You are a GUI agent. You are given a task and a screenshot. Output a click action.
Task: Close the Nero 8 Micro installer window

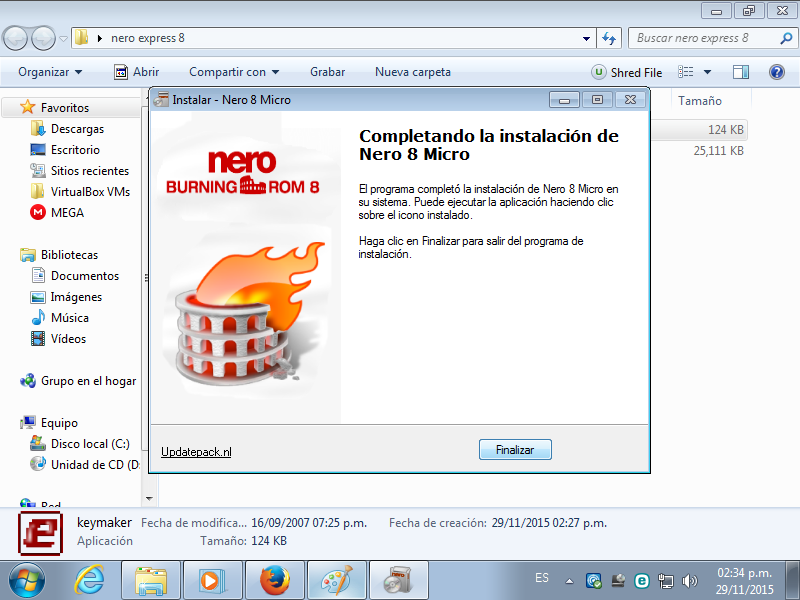pos(631,99)
